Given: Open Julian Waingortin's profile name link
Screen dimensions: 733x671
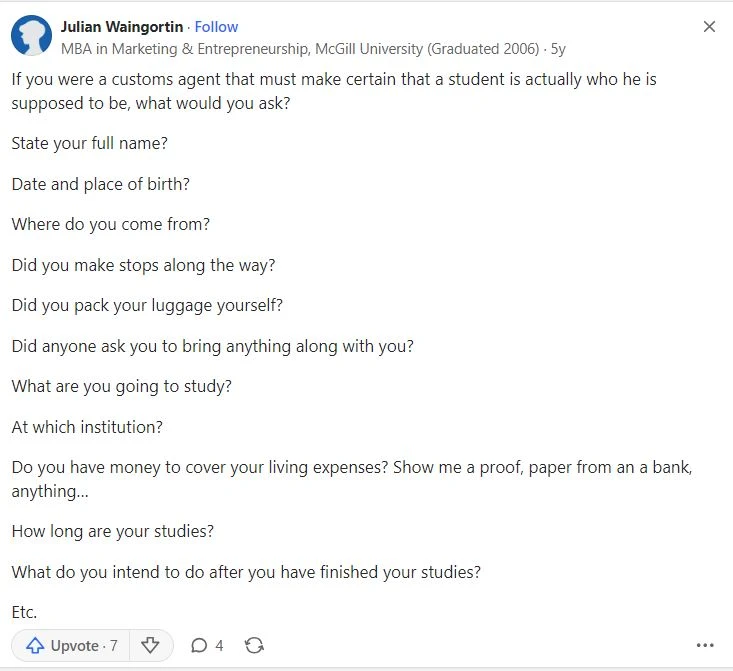Looking at the screenshot, I should (122, 27).
